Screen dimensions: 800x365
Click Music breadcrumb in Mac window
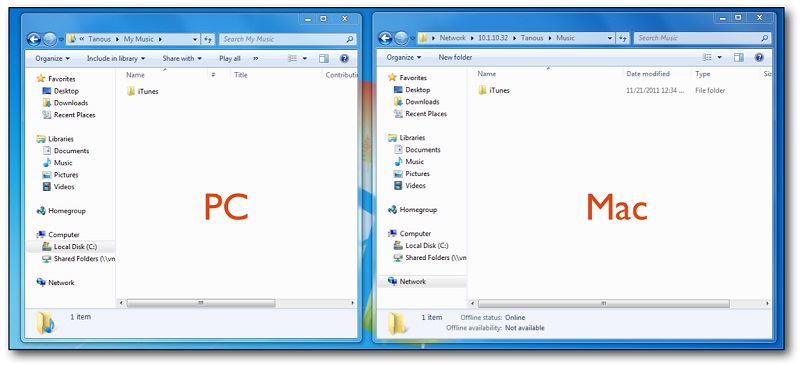[565, 38]
